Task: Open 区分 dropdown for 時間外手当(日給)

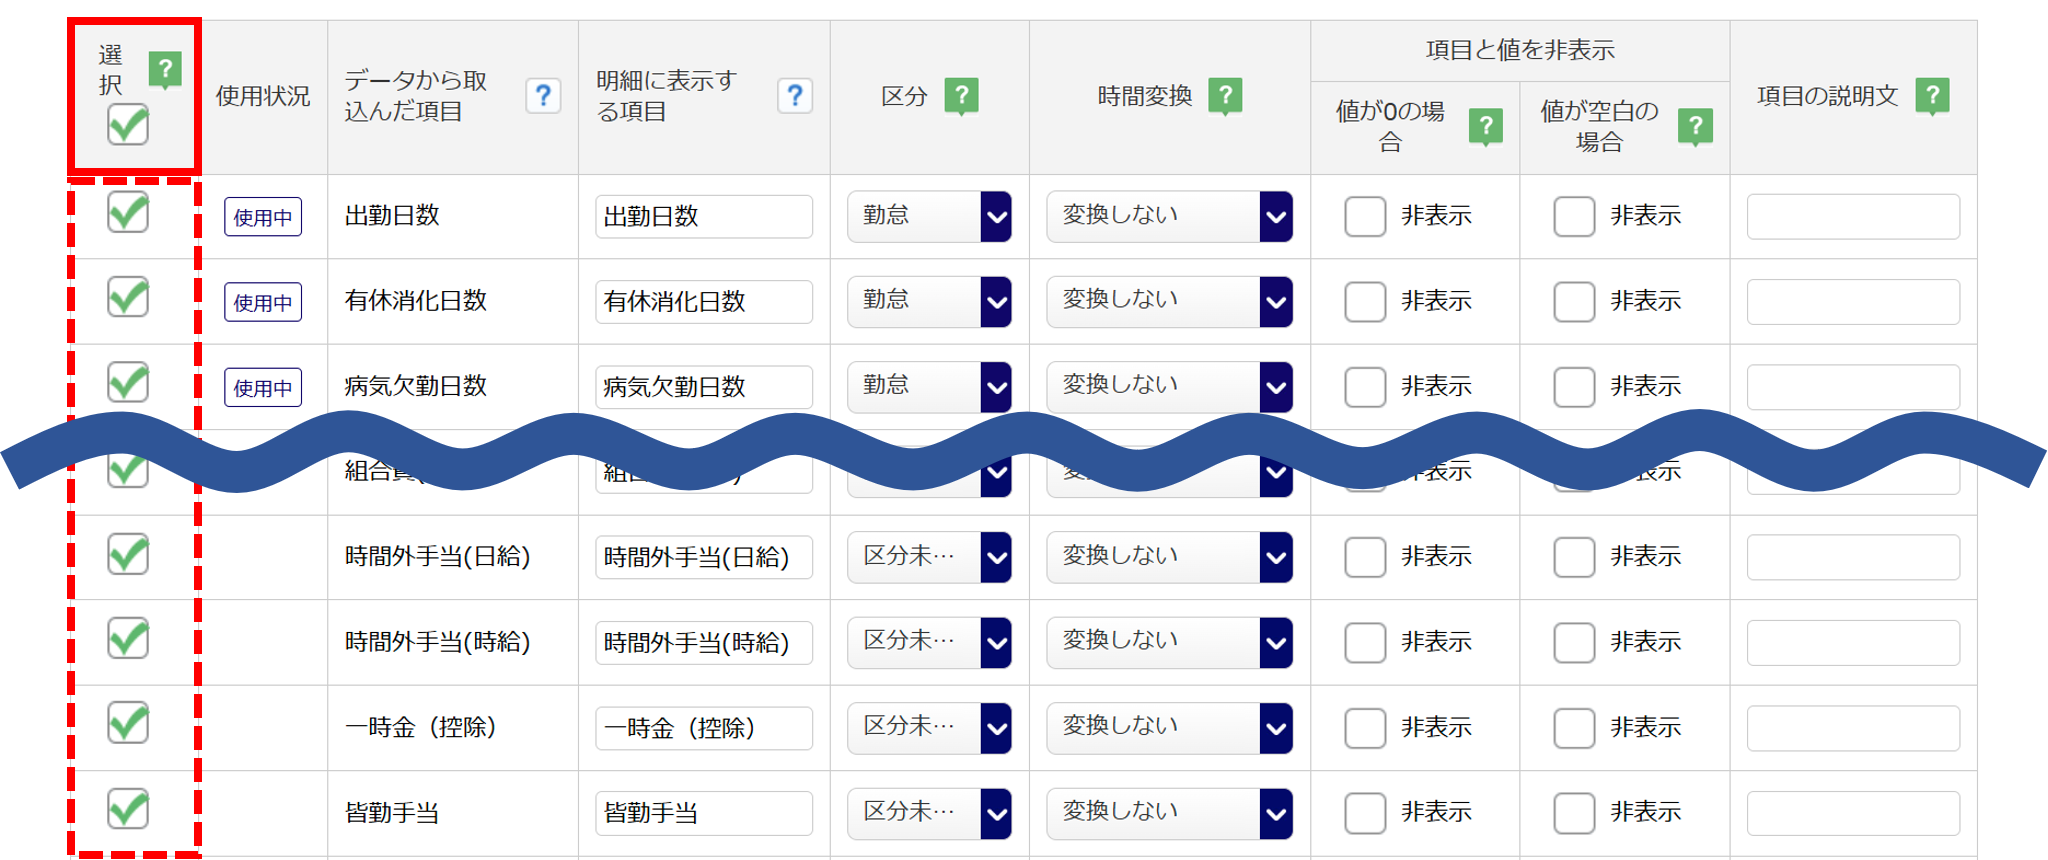Action: tap(930, 557)
